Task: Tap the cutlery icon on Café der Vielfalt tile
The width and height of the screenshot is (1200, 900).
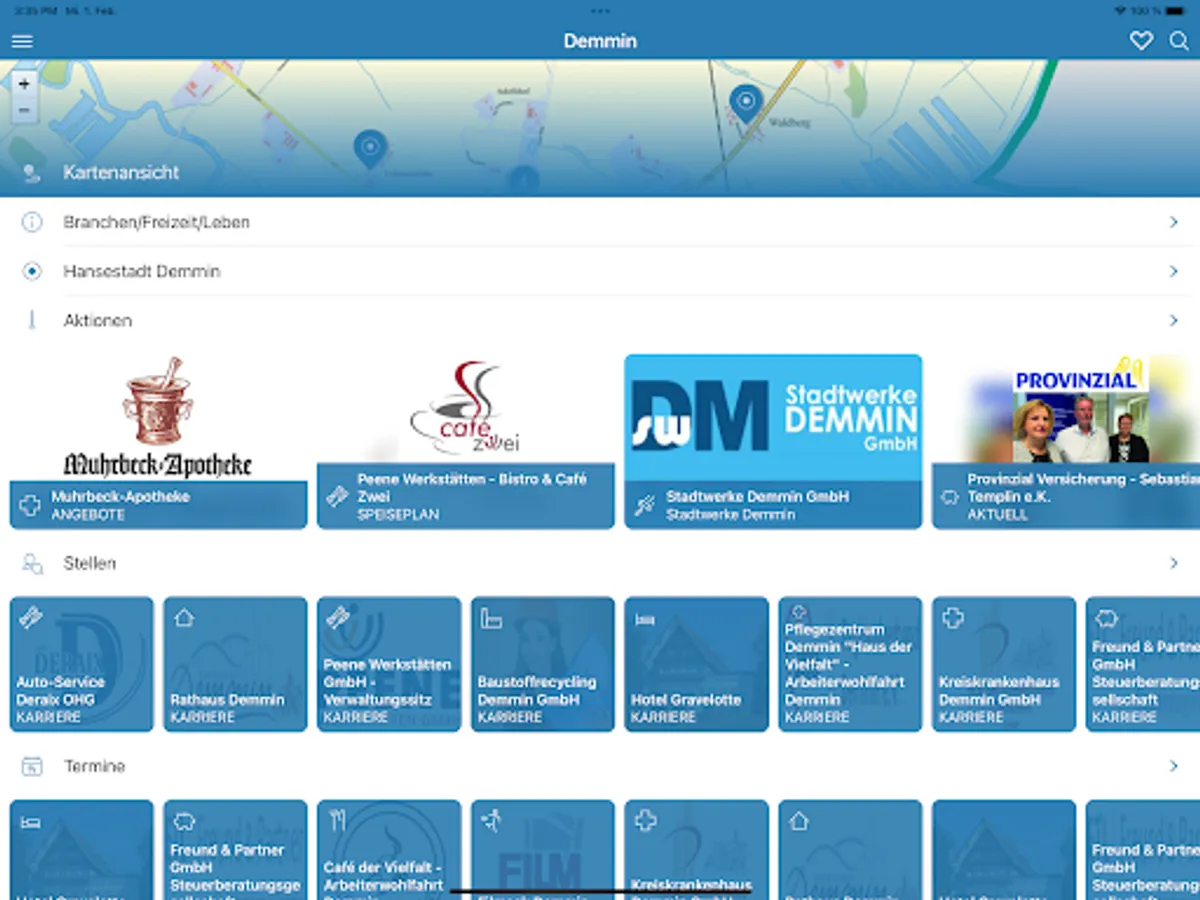Action: click(x=338, y=821)
